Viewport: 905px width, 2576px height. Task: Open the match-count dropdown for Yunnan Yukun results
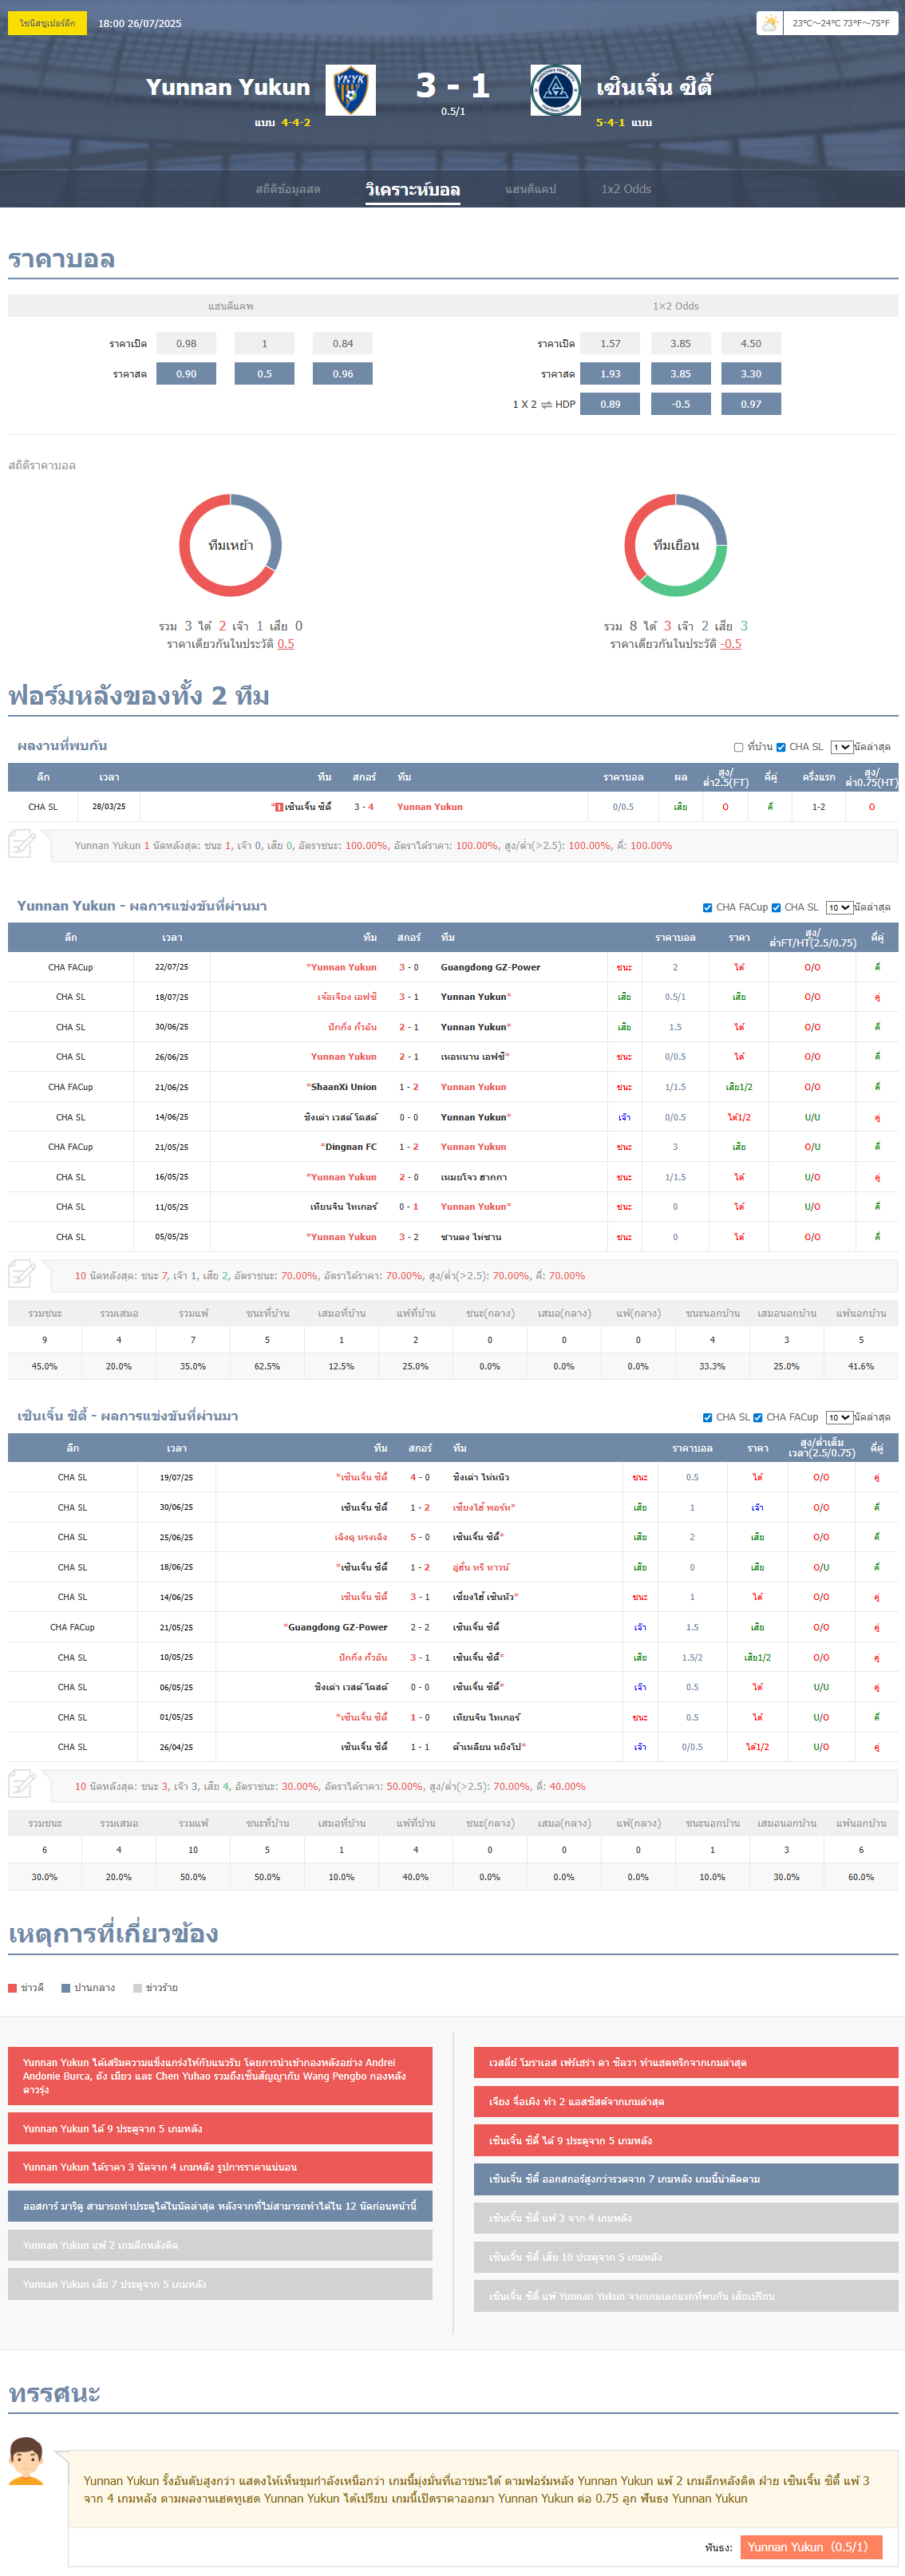click(x=839, y=908)
